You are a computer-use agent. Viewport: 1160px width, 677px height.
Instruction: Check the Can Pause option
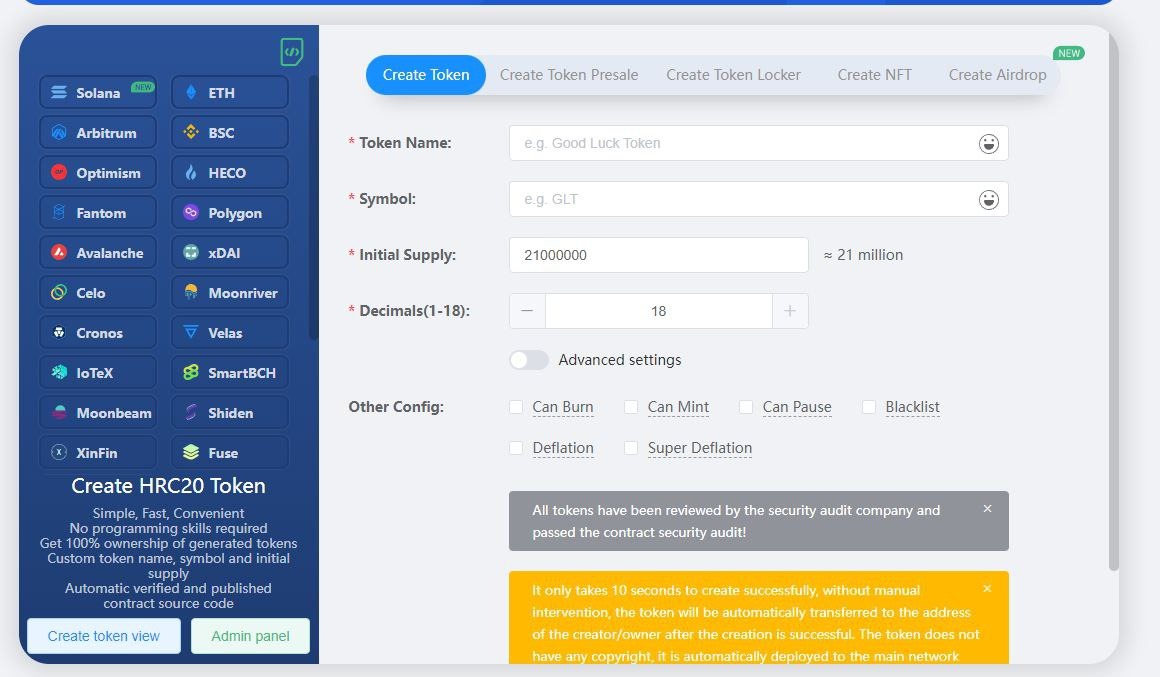(x=746, y=407)
